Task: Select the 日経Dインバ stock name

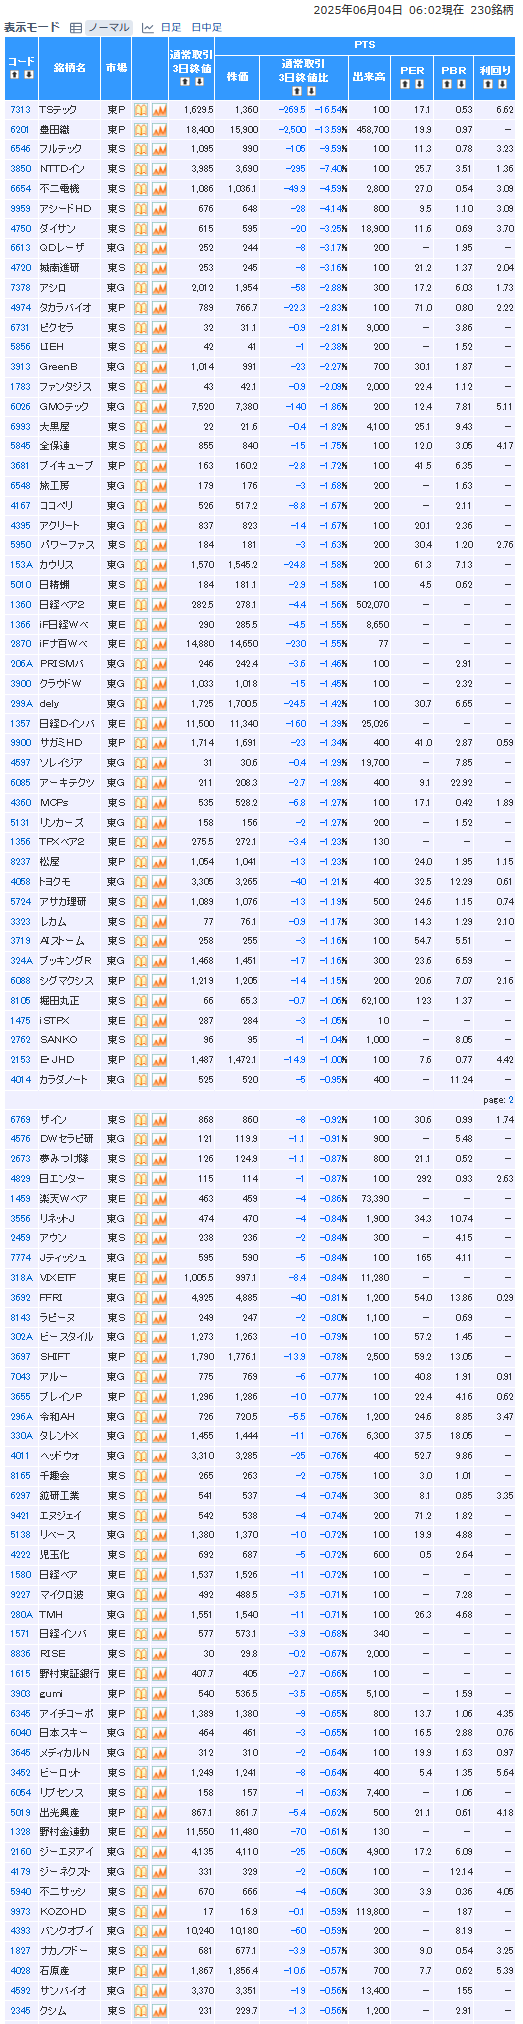Action: [x=65, y=723]
